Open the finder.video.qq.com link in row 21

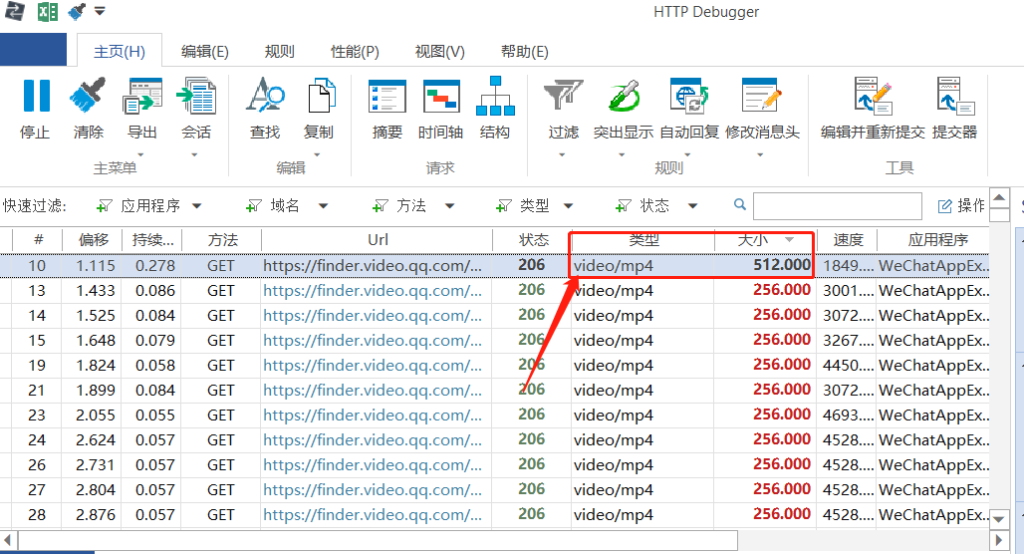click(x=373, y=390)
